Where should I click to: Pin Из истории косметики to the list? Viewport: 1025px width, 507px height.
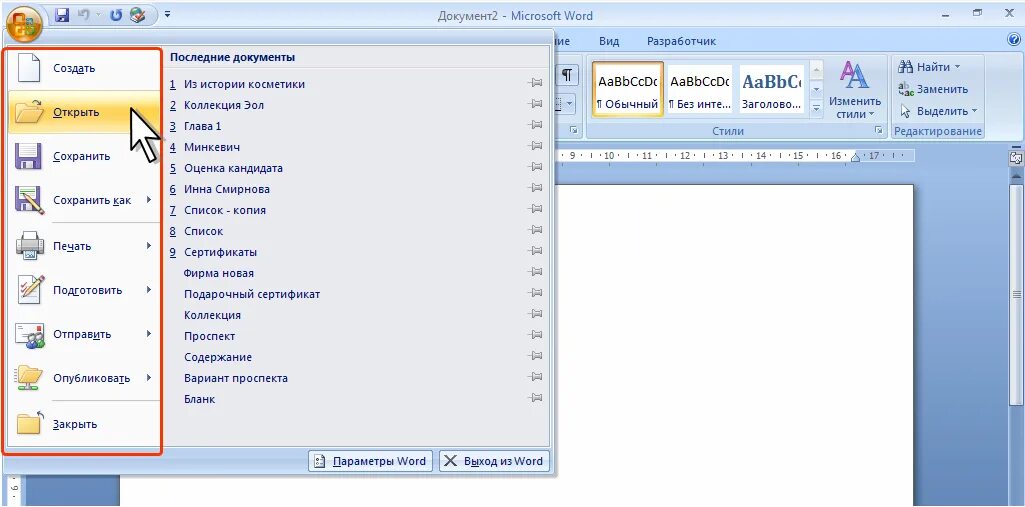tap(535, 83)
